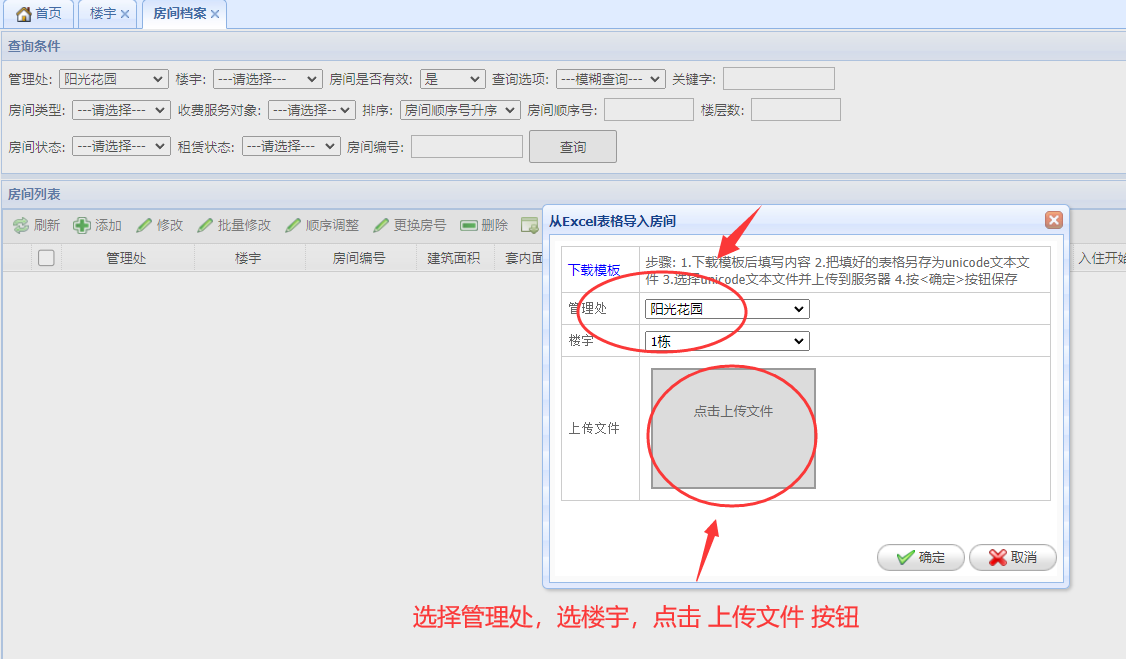Click the 点击上传文件 upload area
Screen dimensions: 1126x659
point(733,428)
